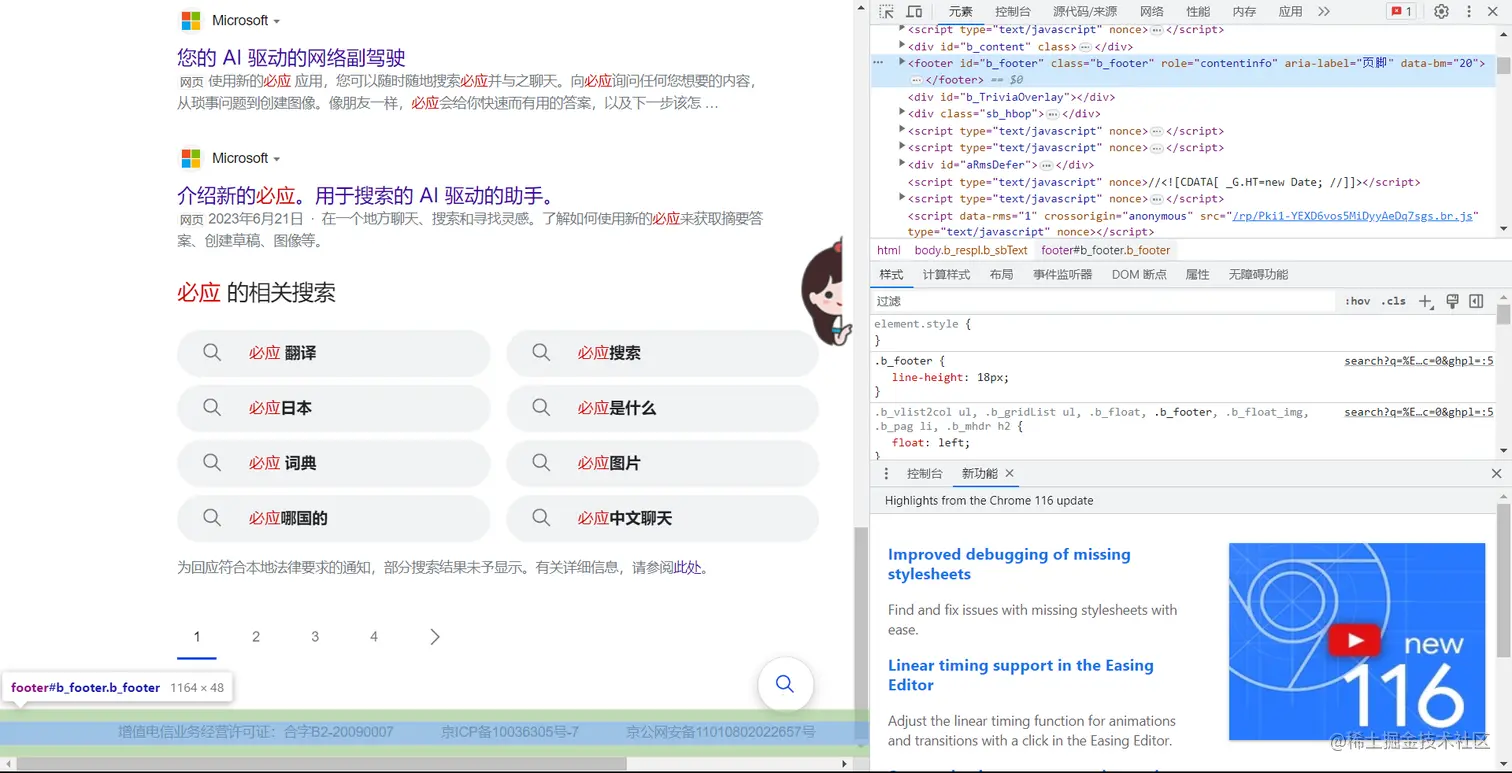Open the DOM 断点 pane

coord(1139,274)
